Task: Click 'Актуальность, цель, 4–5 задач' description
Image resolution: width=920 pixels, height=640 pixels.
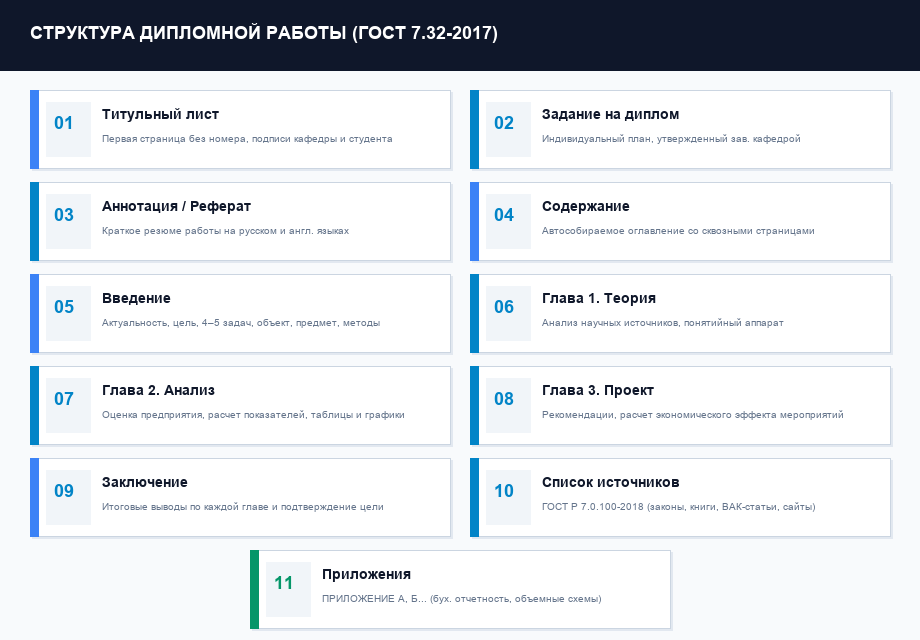Action: click(241, 323)
